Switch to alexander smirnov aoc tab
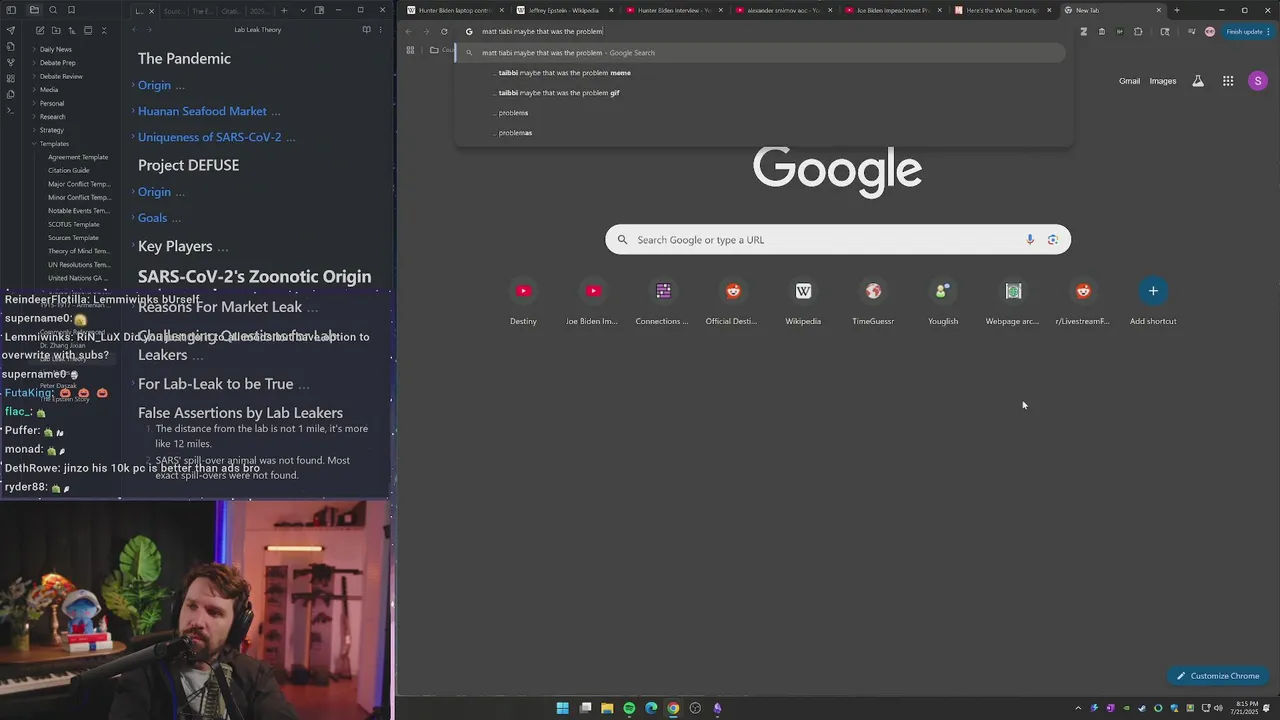This screenshot has height=720, width=1280. point(782,10)
